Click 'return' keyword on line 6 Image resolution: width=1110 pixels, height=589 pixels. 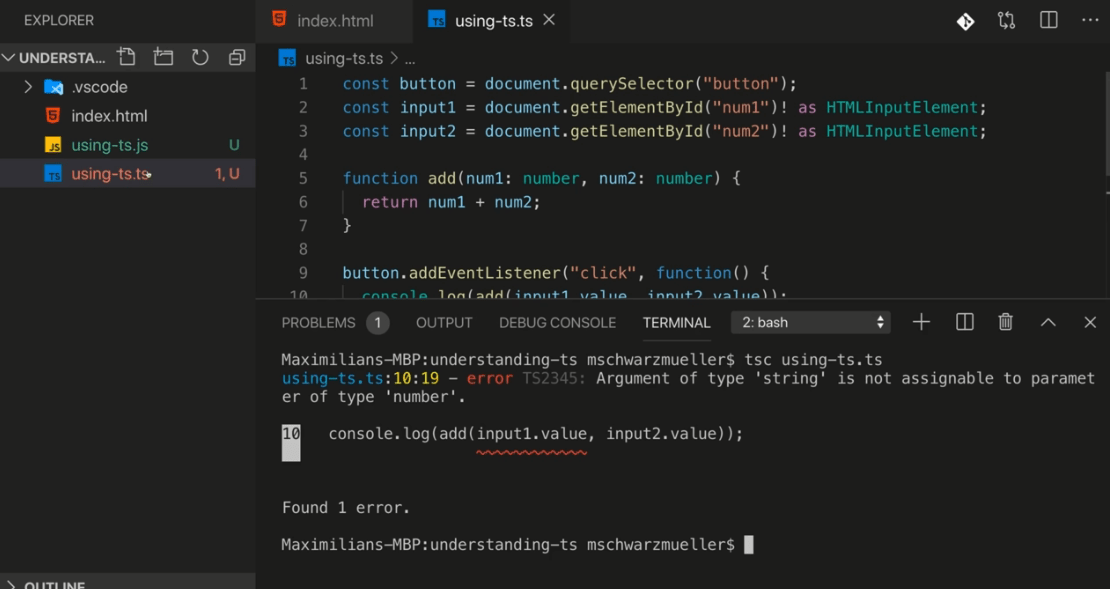390,202
